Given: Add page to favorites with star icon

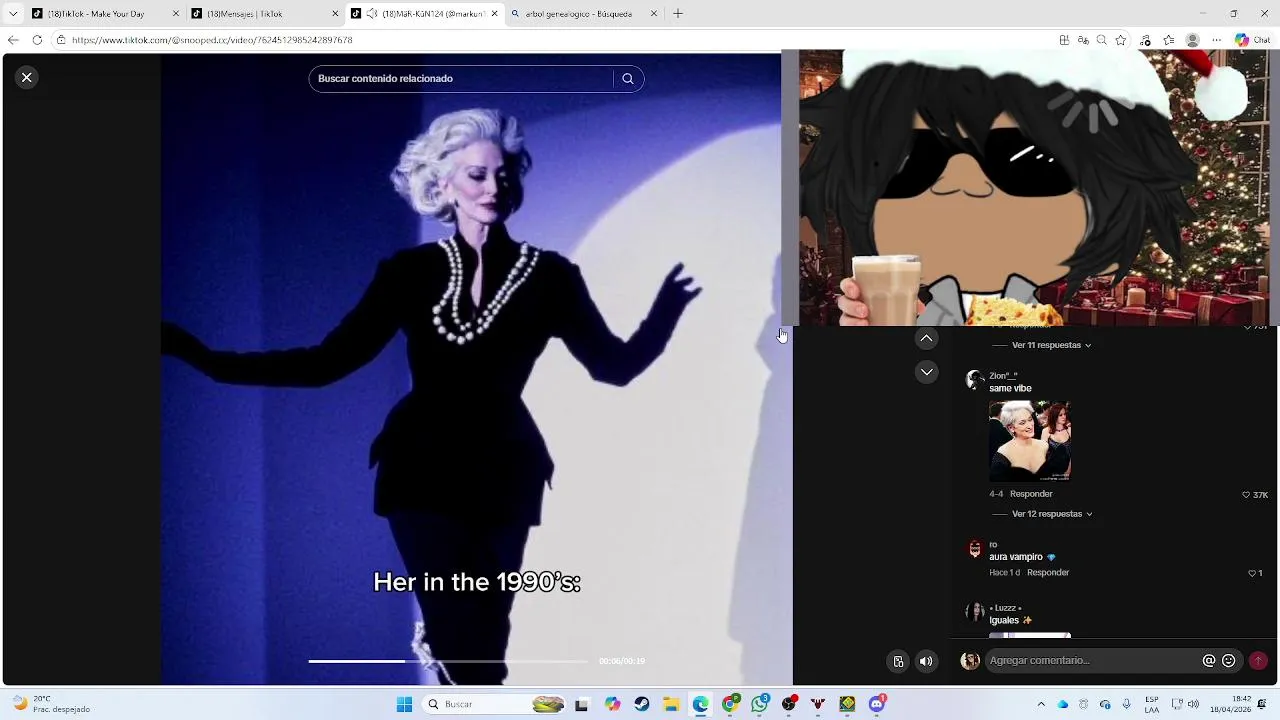Looking at the screenshot, I should click(x=1121, y=40).
